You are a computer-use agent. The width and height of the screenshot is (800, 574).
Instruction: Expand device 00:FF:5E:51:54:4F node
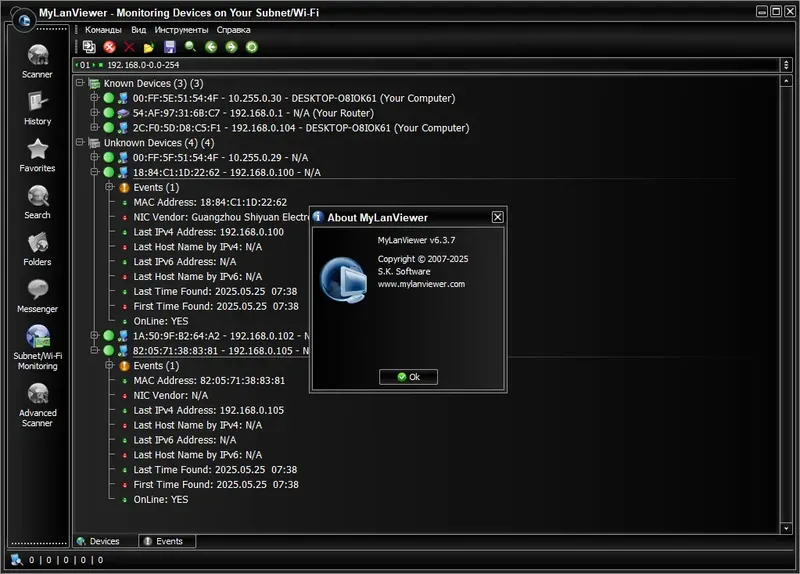tap(94, 97)
